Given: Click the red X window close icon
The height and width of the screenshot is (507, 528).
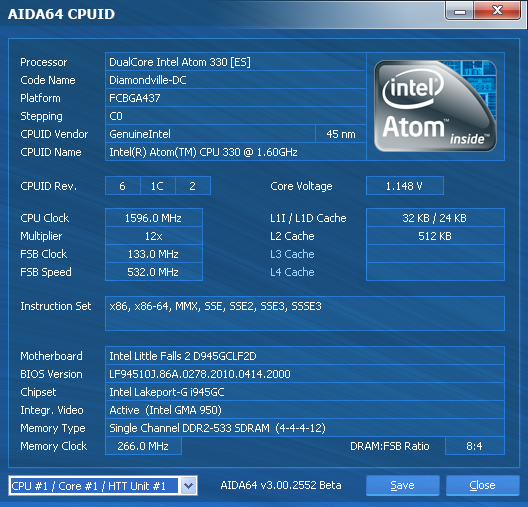Looking at the screenshot, I should [497, 11].
